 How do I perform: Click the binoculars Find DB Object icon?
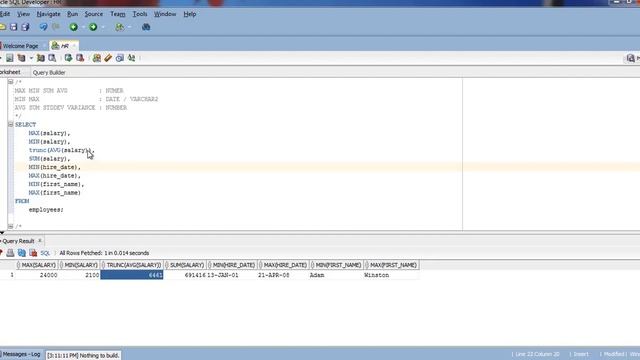pos(146,27)
